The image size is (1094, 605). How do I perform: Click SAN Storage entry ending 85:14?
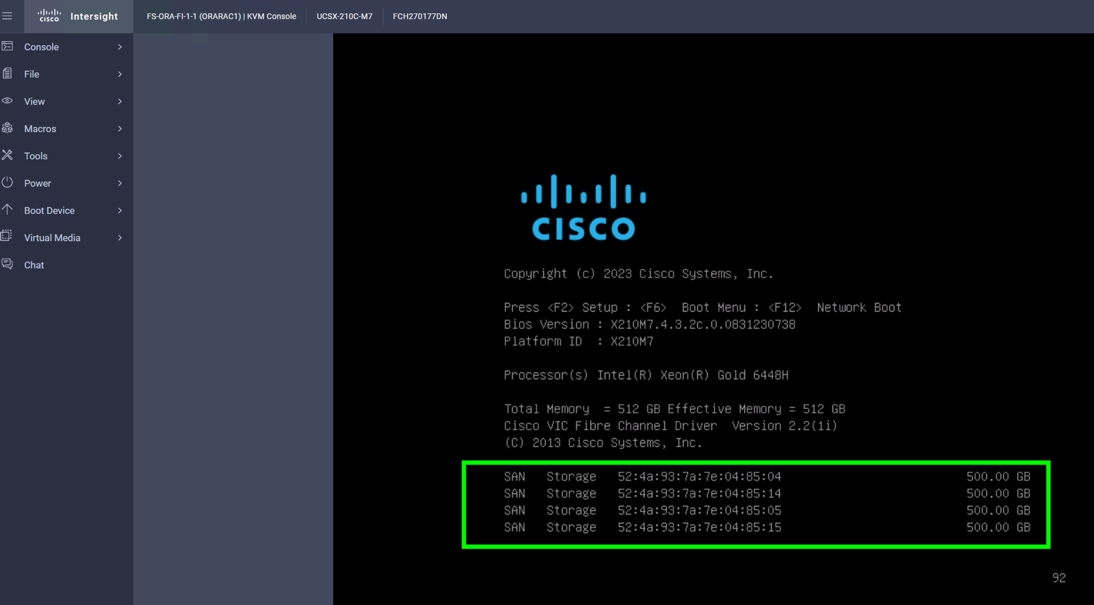pos(767,493)
